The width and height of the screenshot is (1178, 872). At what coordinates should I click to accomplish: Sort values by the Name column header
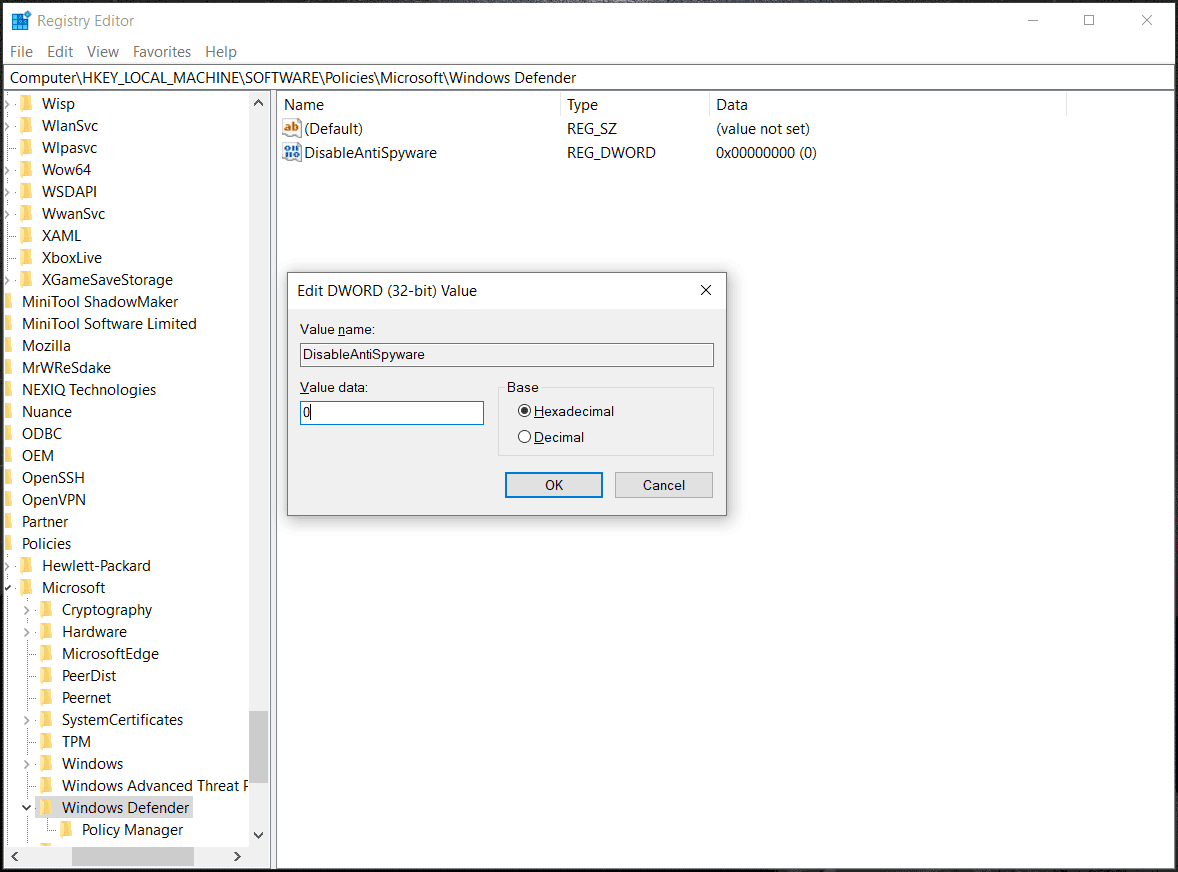pos(419,104)
